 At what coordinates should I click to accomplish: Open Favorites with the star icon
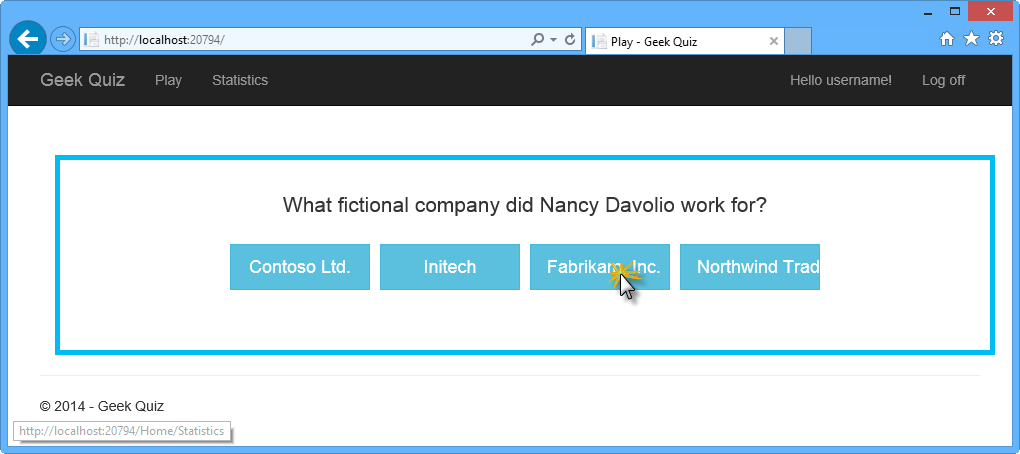click(971, 40)
